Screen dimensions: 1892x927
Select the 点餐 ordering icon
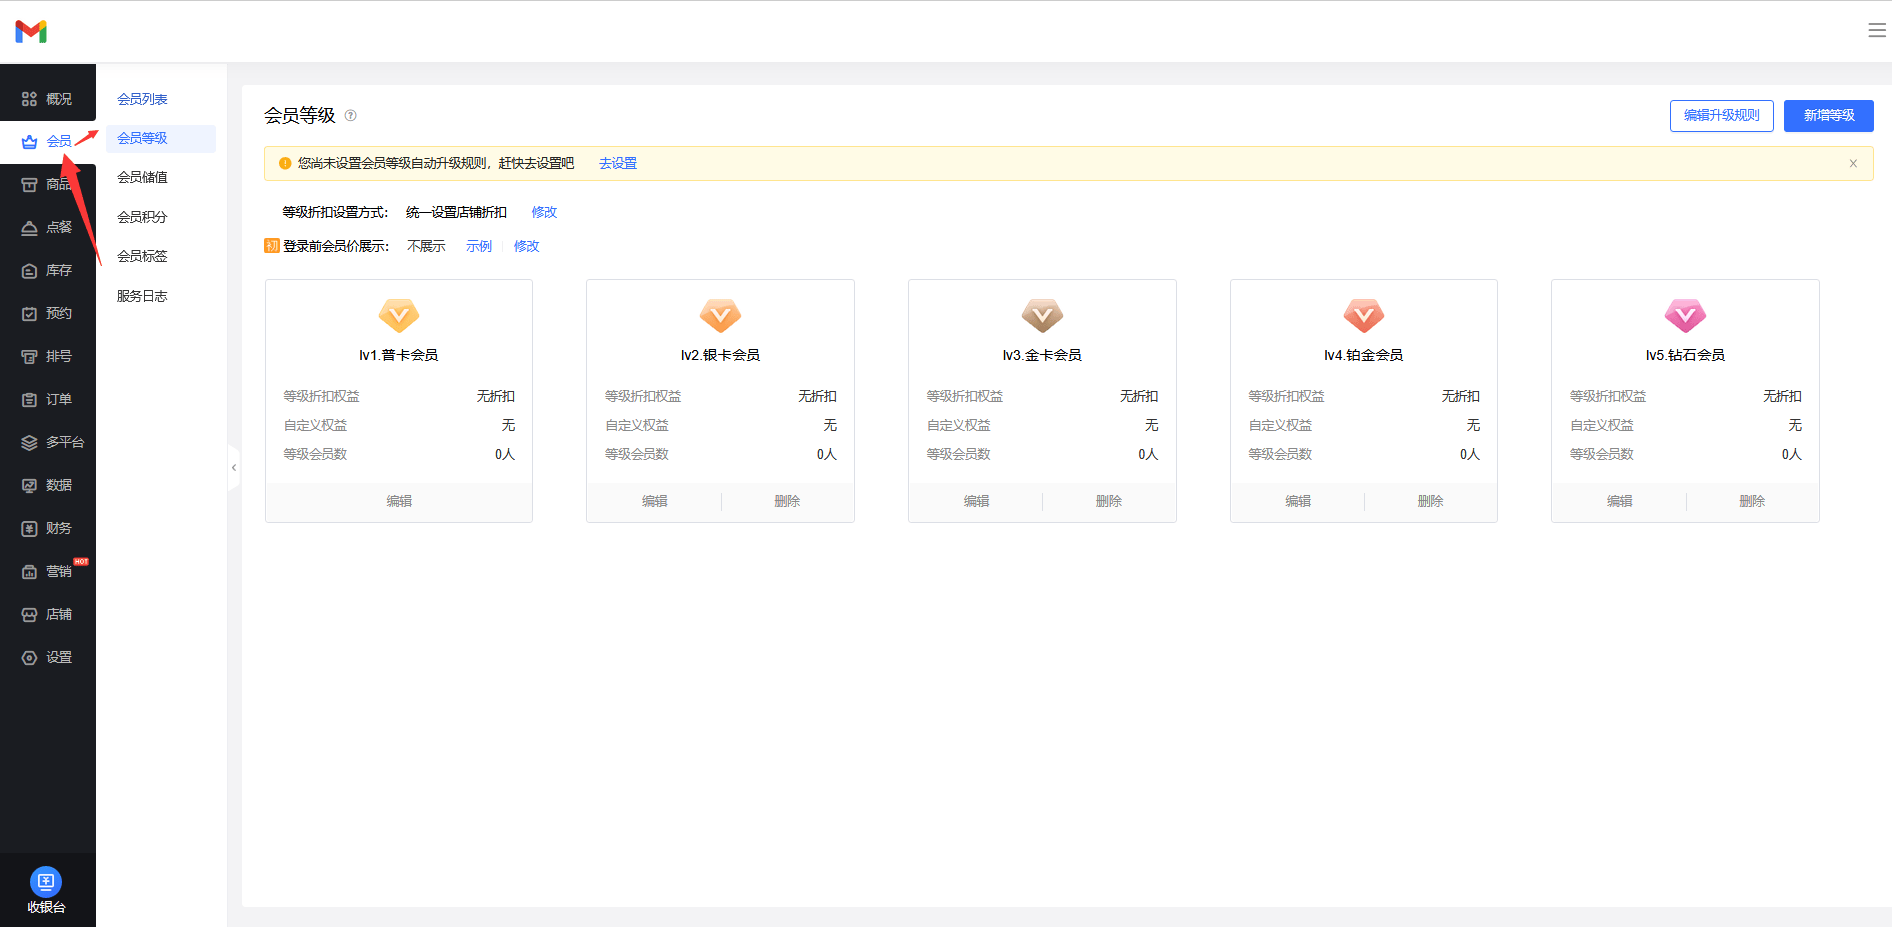point(30,228)
